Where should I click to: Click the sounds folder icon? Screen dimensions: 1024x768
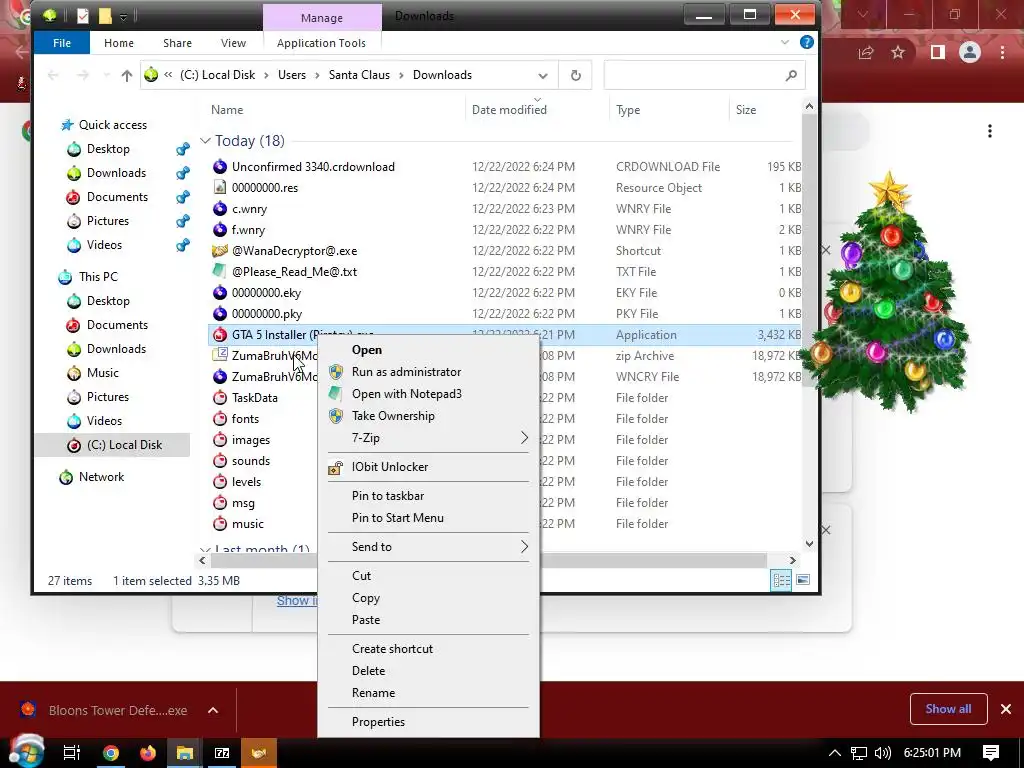pyautogui.click(x=220, y=460)
